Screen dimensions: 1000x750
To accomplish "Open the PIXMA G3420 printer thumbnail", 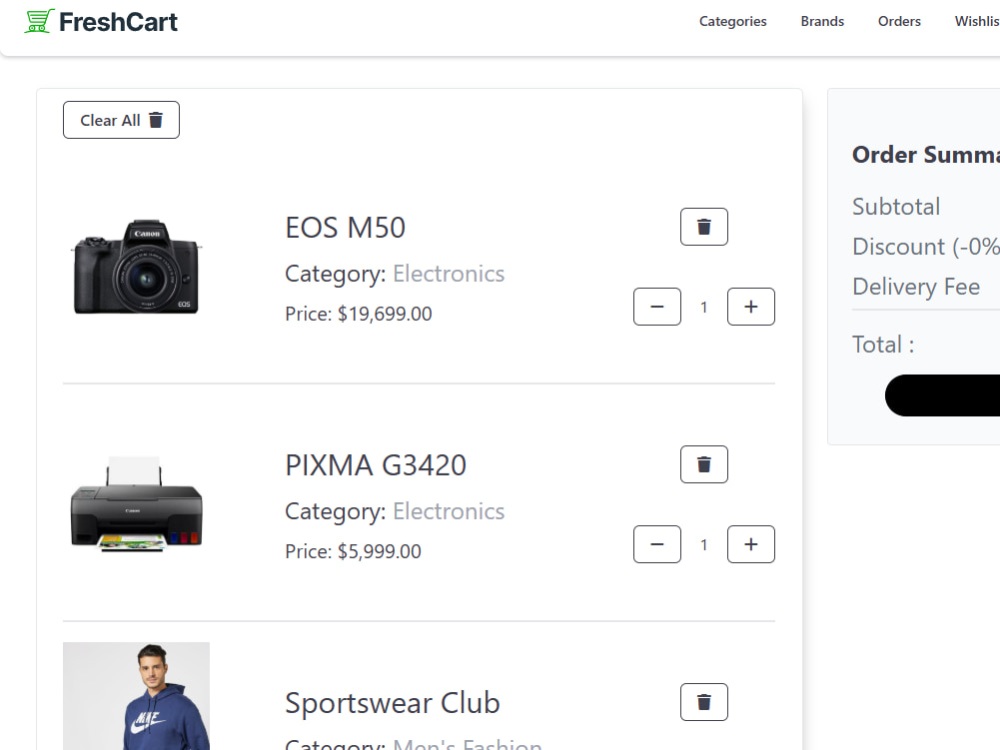I will 136,504.
